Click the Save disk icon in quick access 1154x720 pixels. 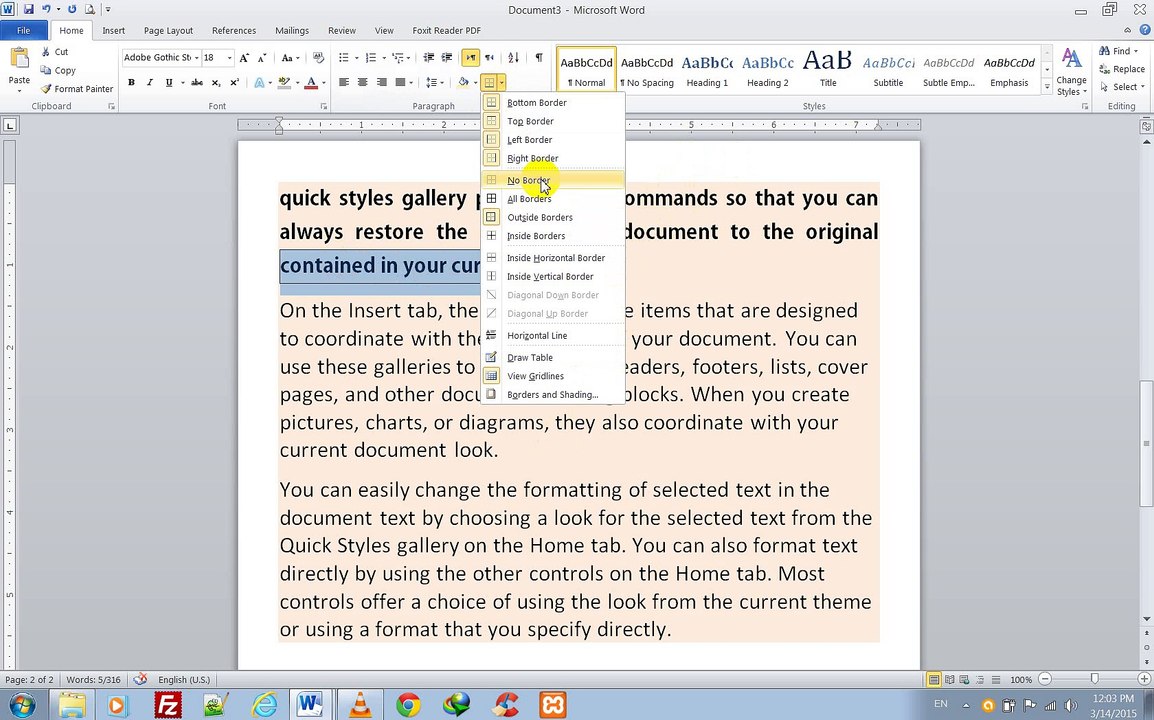(29, 10)
